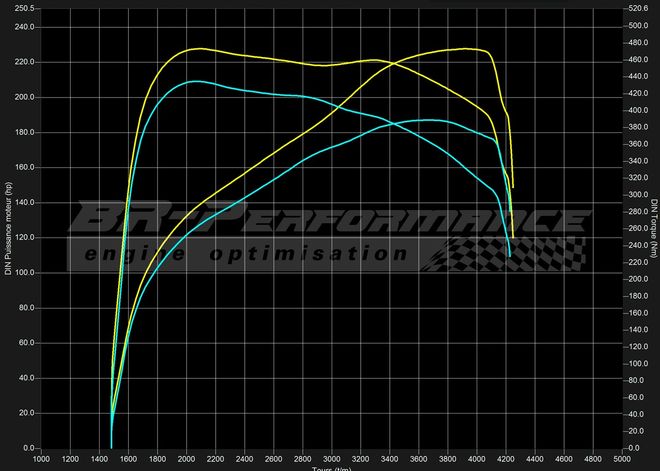The height and width of the screenshot is (471, 660).
Task: Click the yellow power curve peak near 4000 rpm
Action: click(462, 48)
